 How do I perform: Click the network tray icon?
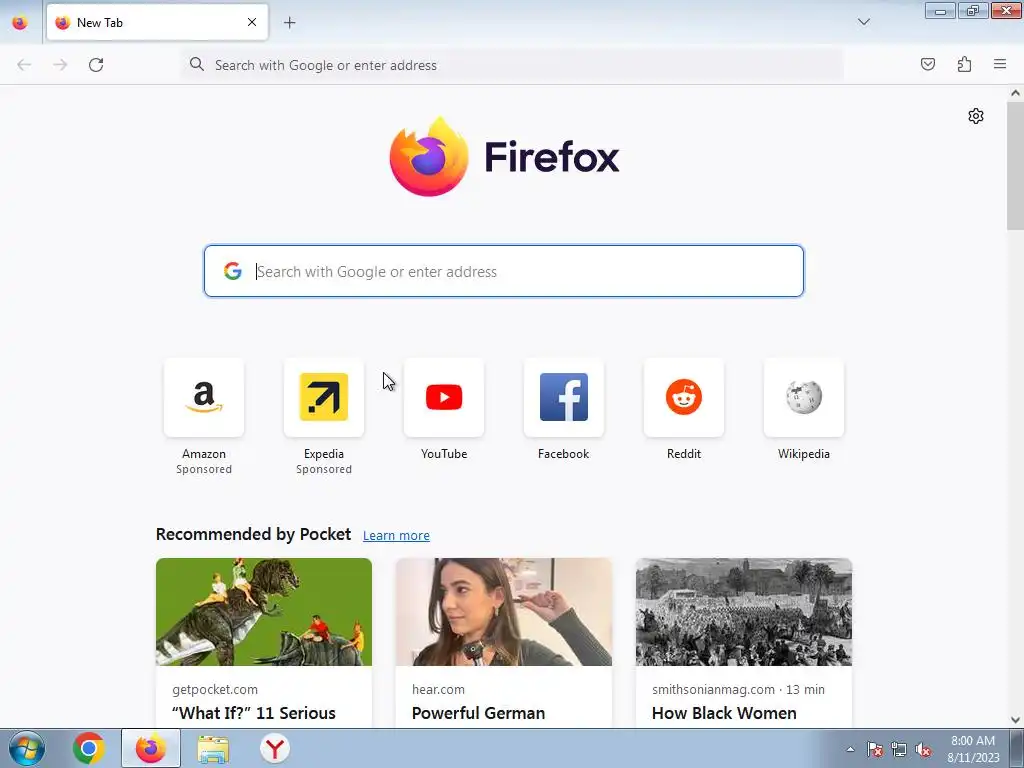899,749
